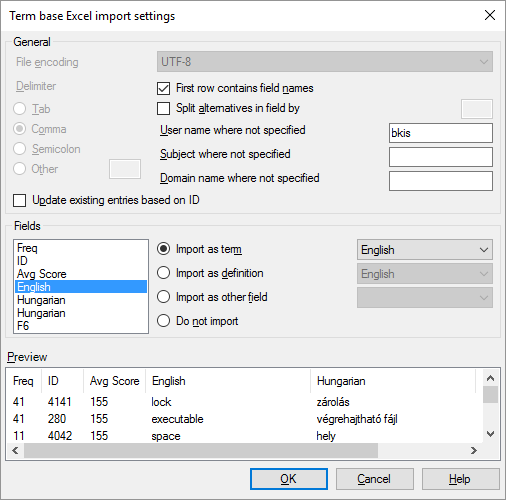Open the definition language dropdown
Image resolution: width=506 pixels, height=500 pixels.
click(425, 274)
